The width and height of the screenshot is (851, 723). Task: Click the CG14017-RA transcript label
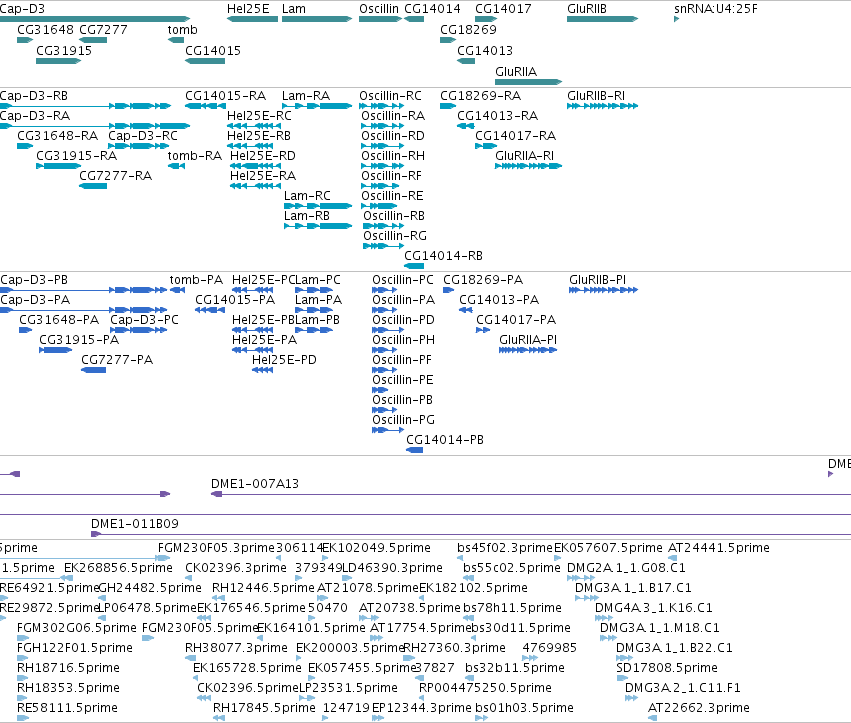(515, 136)
